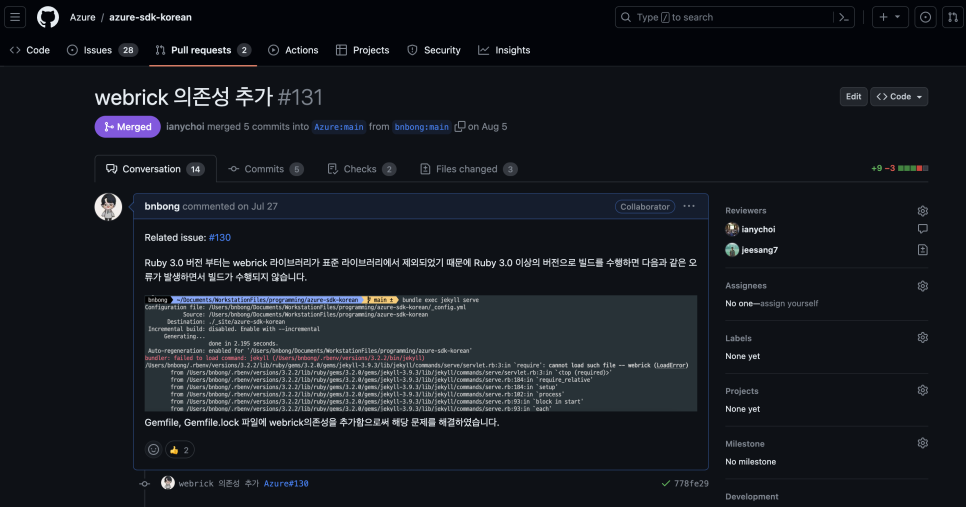The image size is (966, 507).
Task: Open the Pull requests repository tab
Action: tap(203, 50)
